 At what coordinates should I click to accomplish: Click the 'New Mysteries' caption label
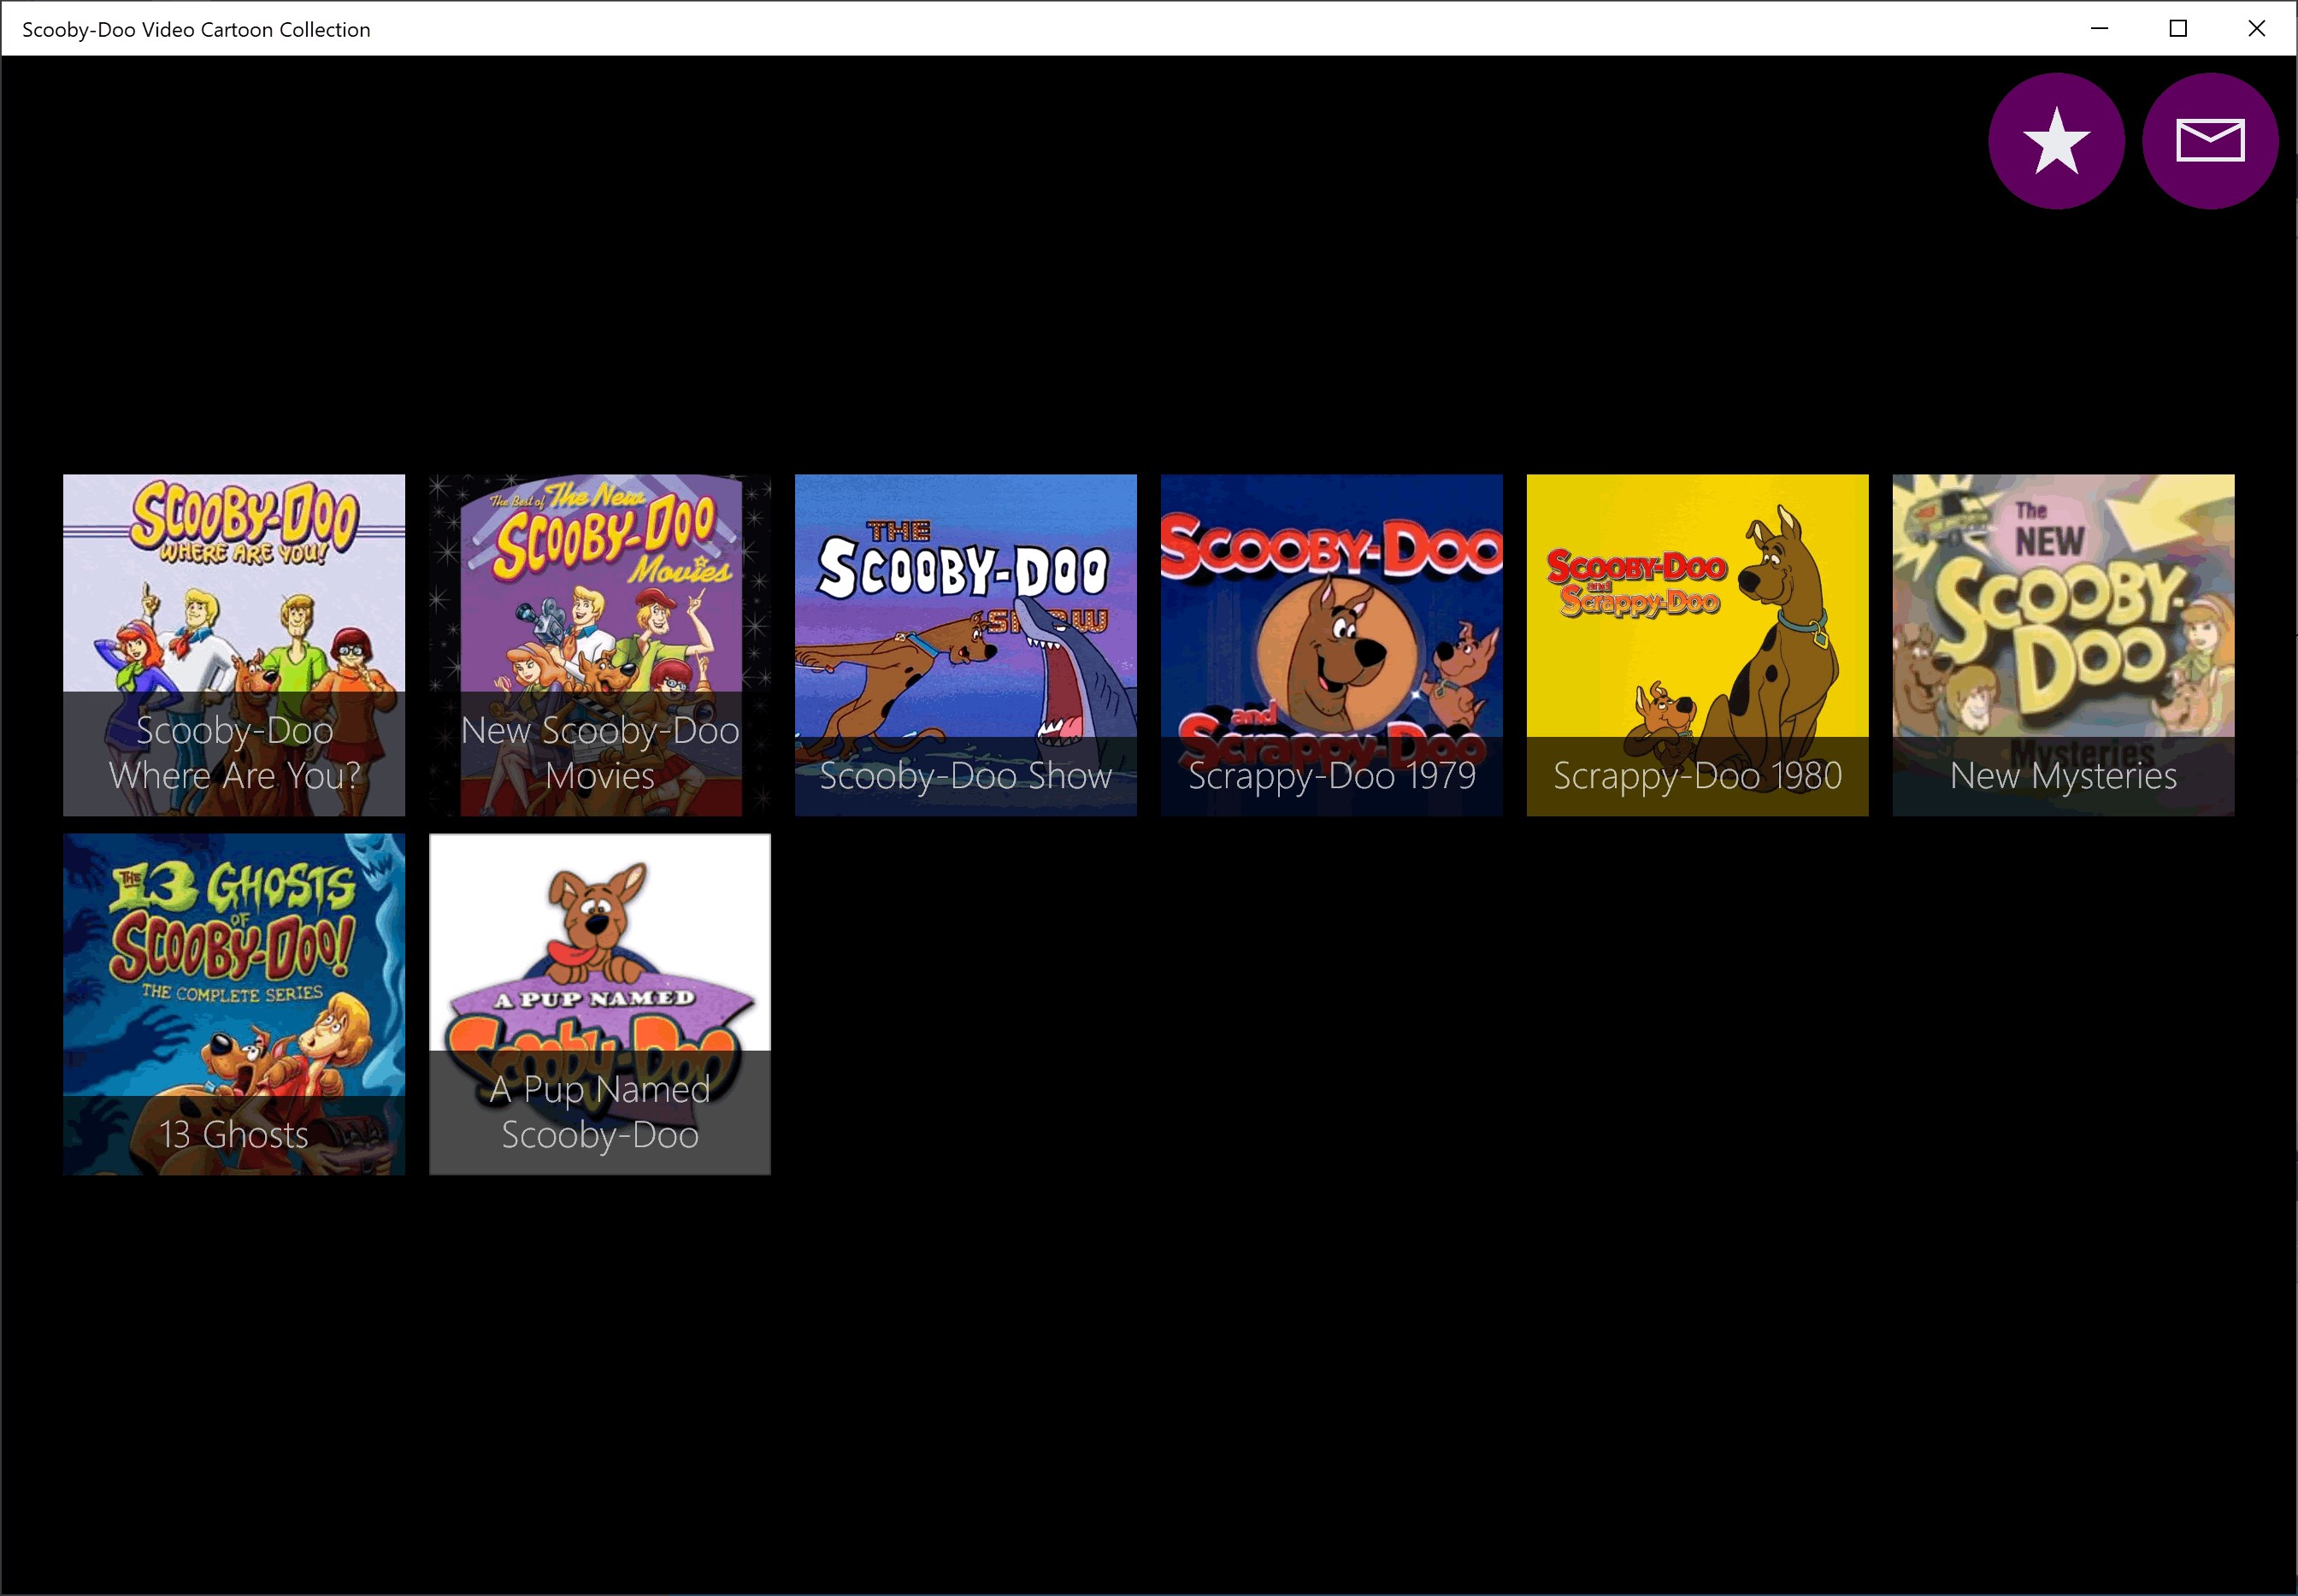point(2063,776)
